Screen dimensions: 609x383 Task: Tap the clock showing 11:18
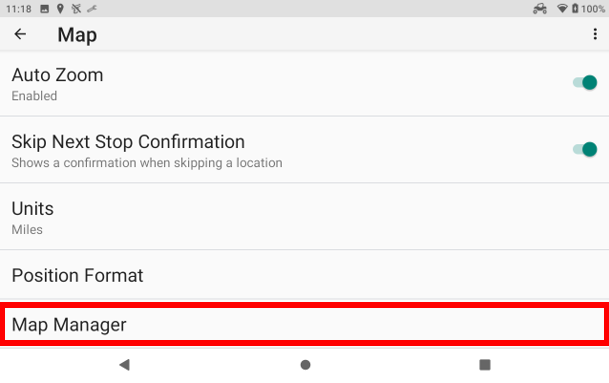pyautogui.click(x=19, y=9)
